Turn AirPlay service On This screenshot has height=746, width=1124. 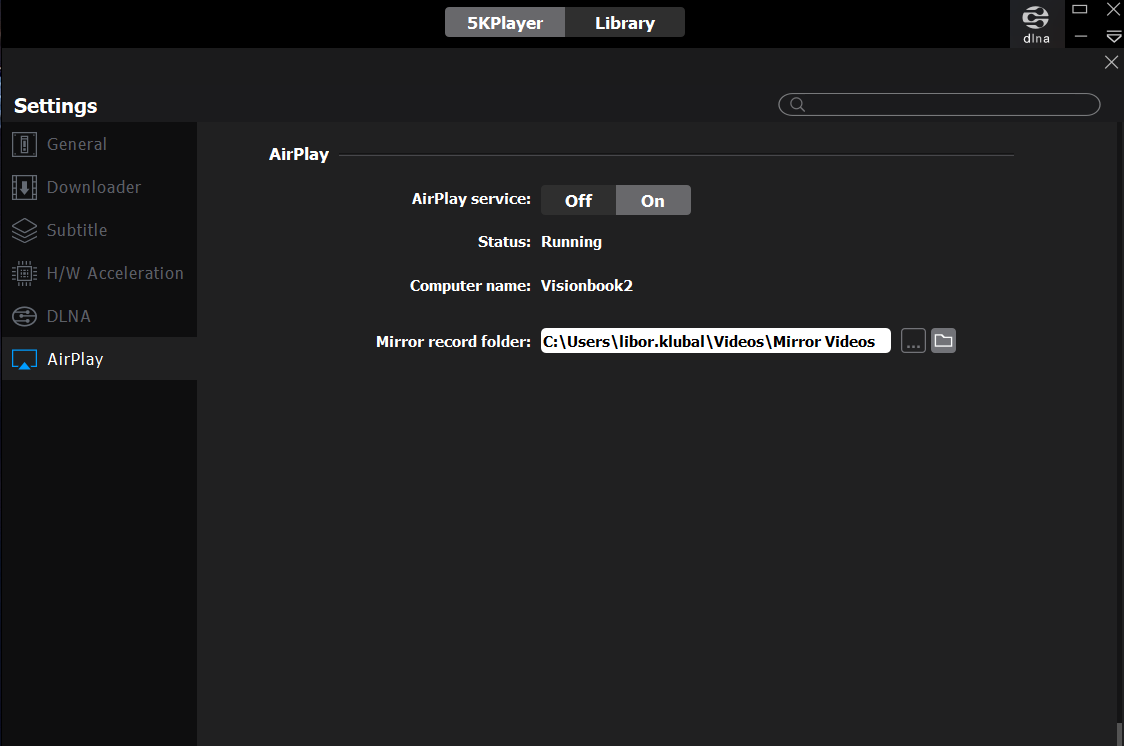coord(653,200)
